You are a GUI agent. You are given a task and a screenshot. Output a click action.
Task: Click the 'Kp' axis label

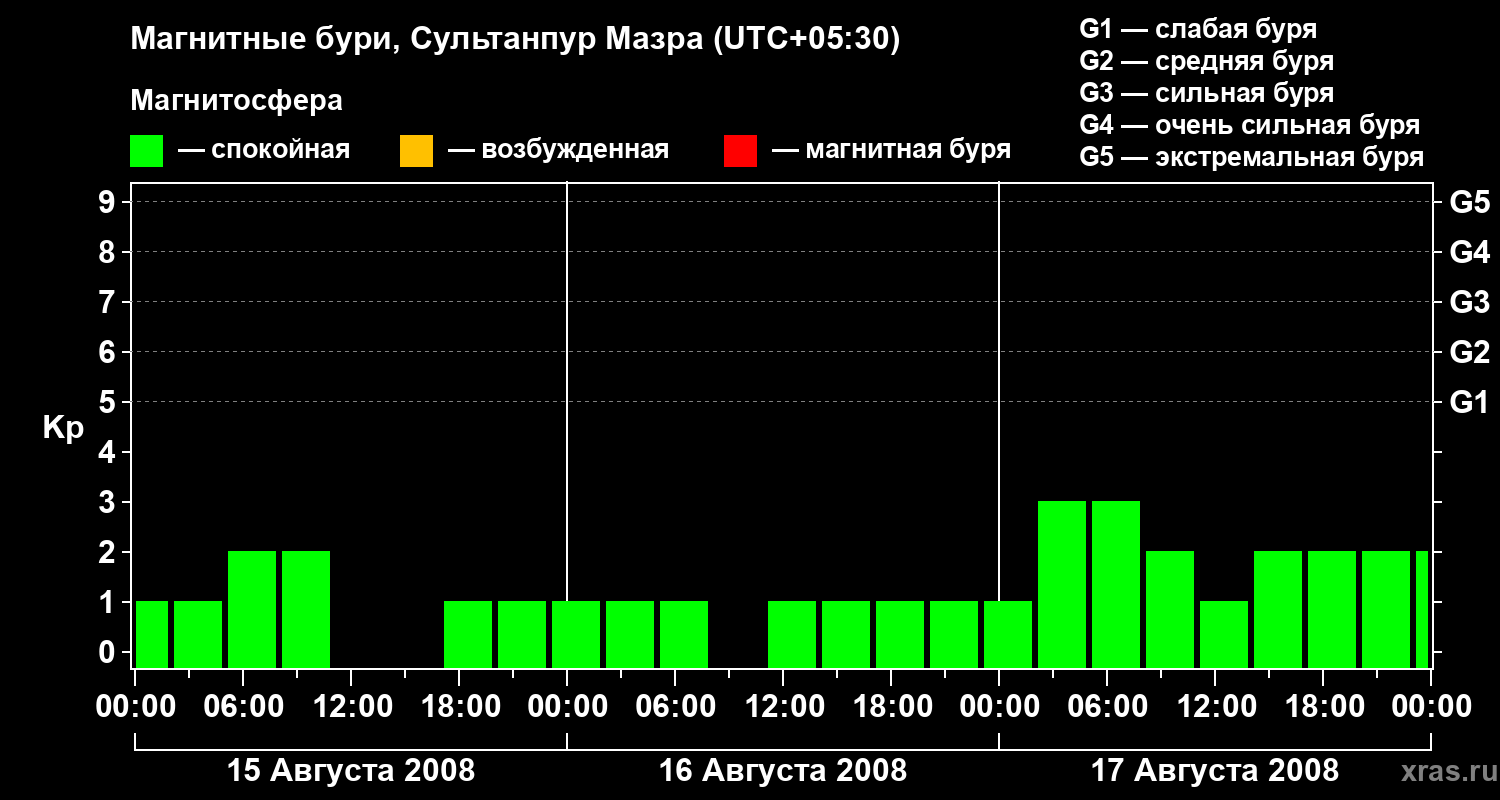(x=63, y=428)
